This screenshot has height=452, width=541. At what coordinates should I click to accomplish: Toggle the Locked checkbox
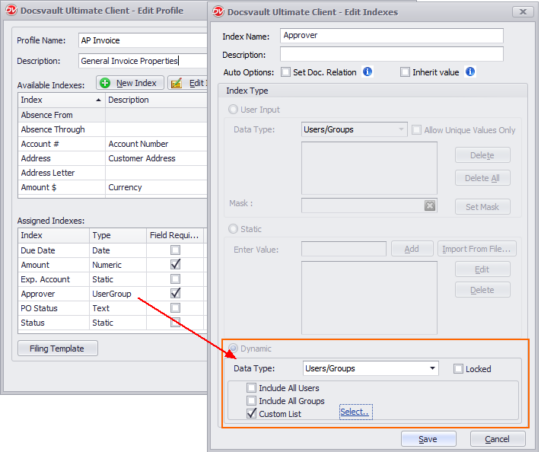pos(458,369)
